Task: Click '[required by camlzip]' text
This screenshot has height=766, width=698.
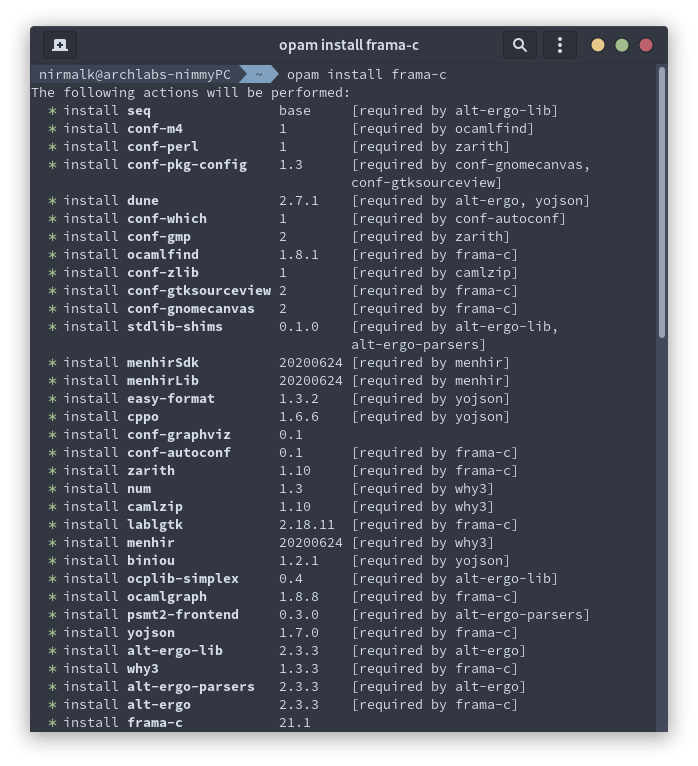Action: pos(435,273)
